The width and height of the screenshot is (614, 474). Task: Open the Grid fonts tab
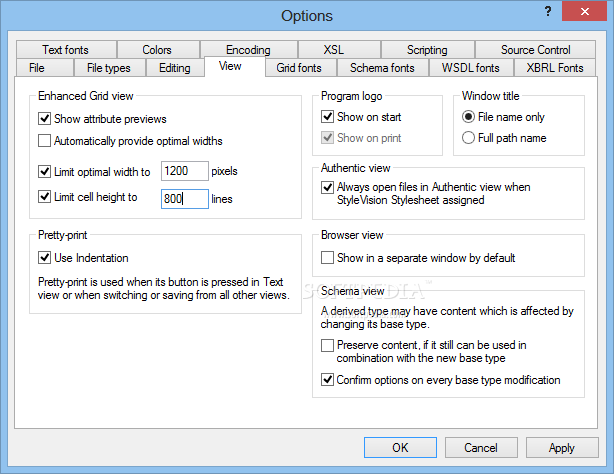[301, 68]
